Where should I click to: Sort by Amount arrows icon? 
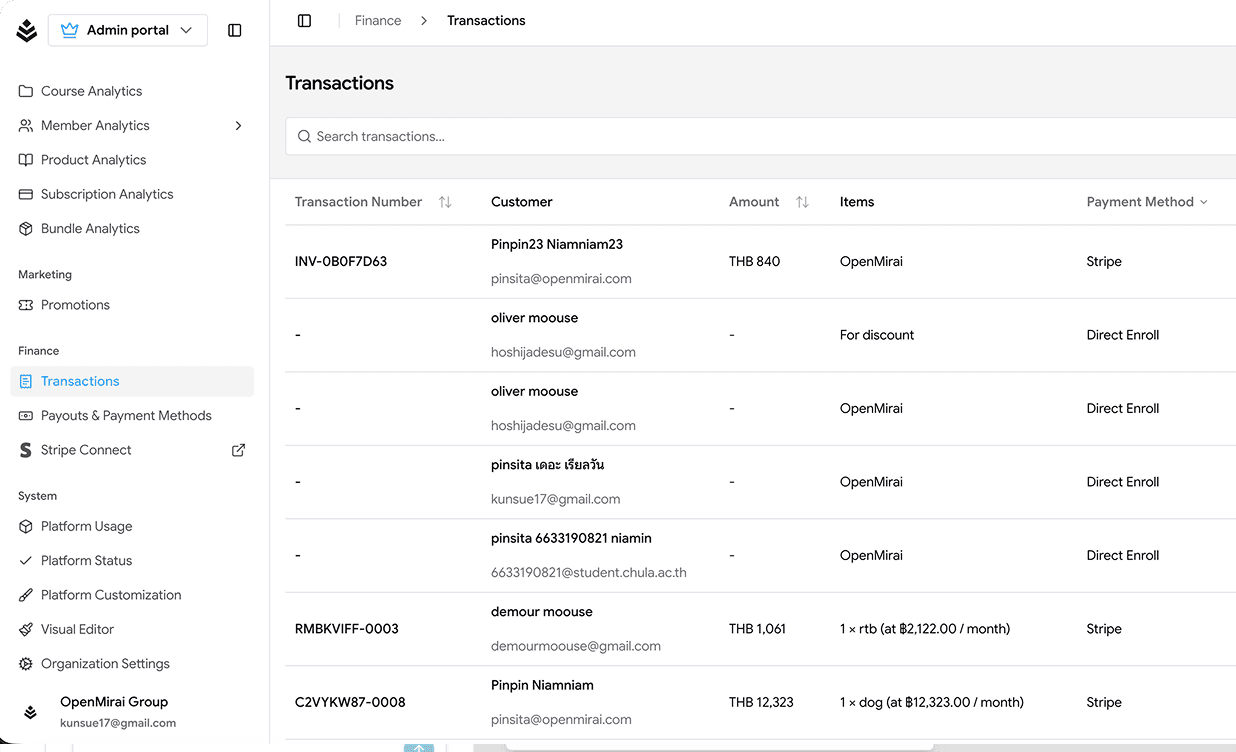[802, 202]
